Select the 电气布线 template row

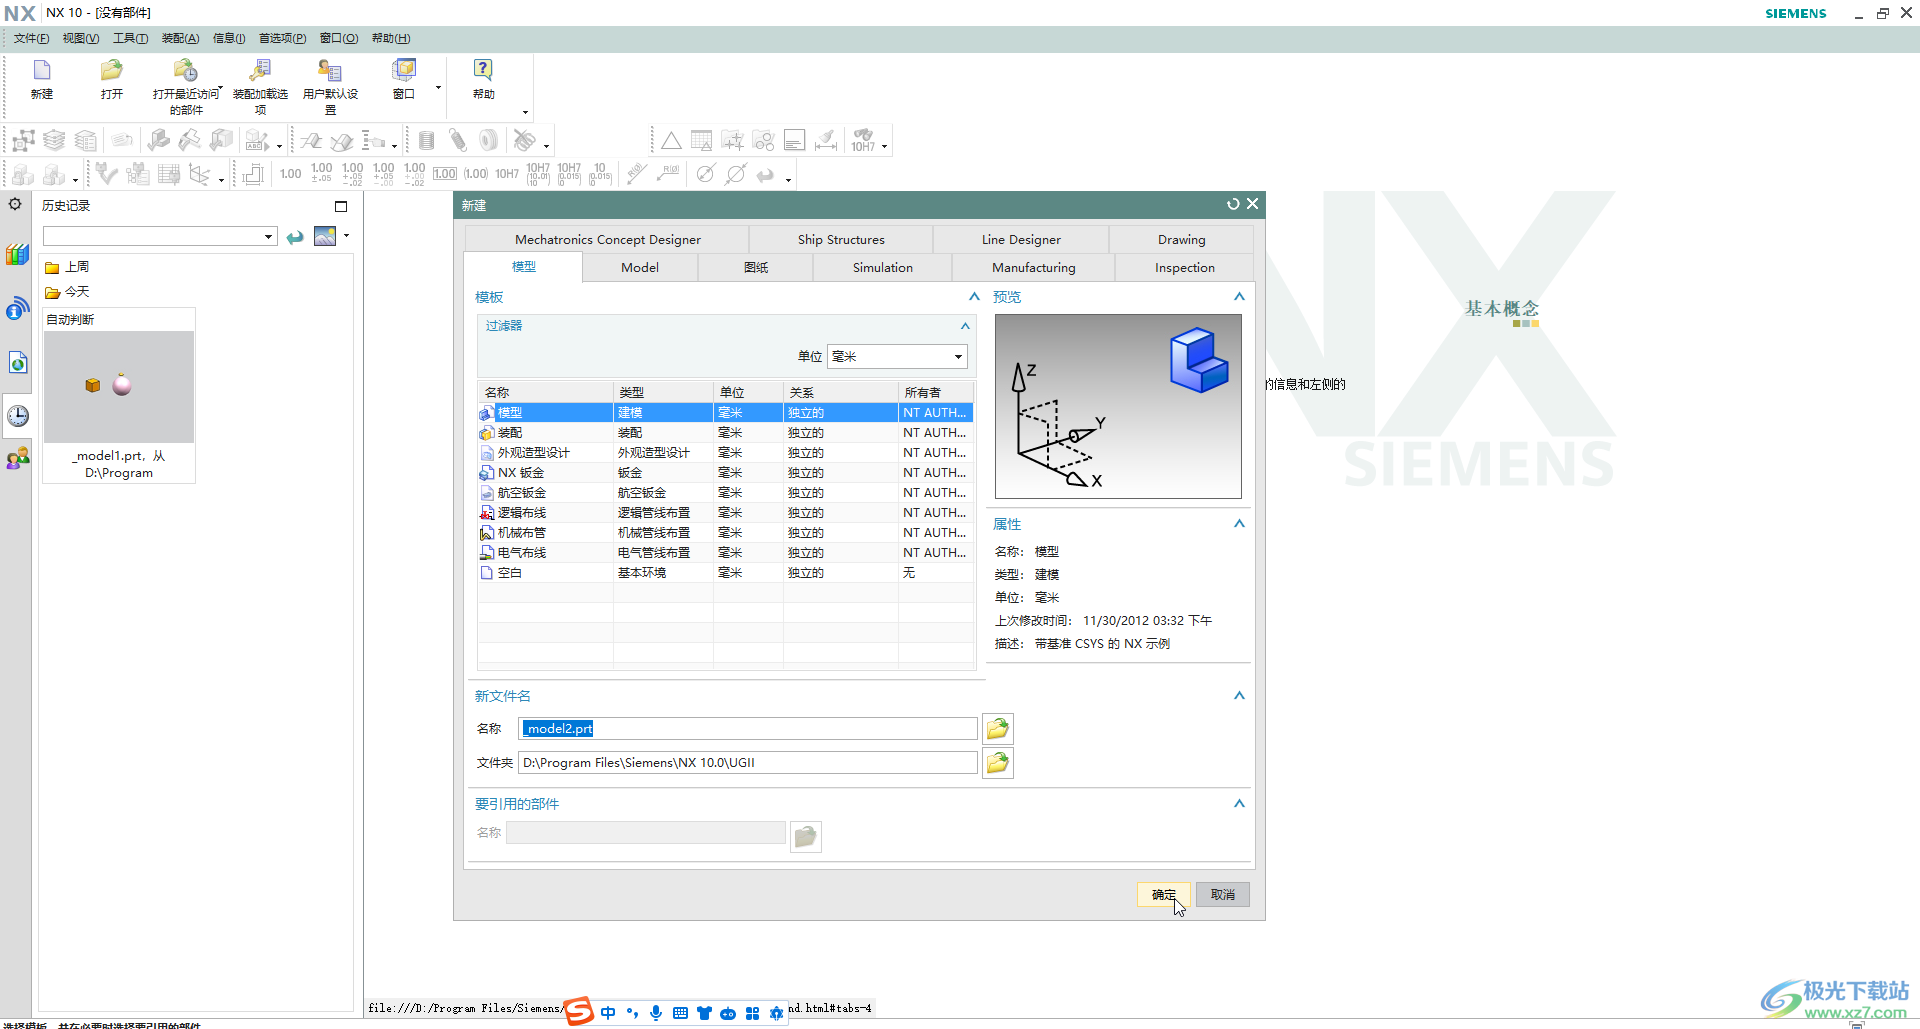[725, 553]
